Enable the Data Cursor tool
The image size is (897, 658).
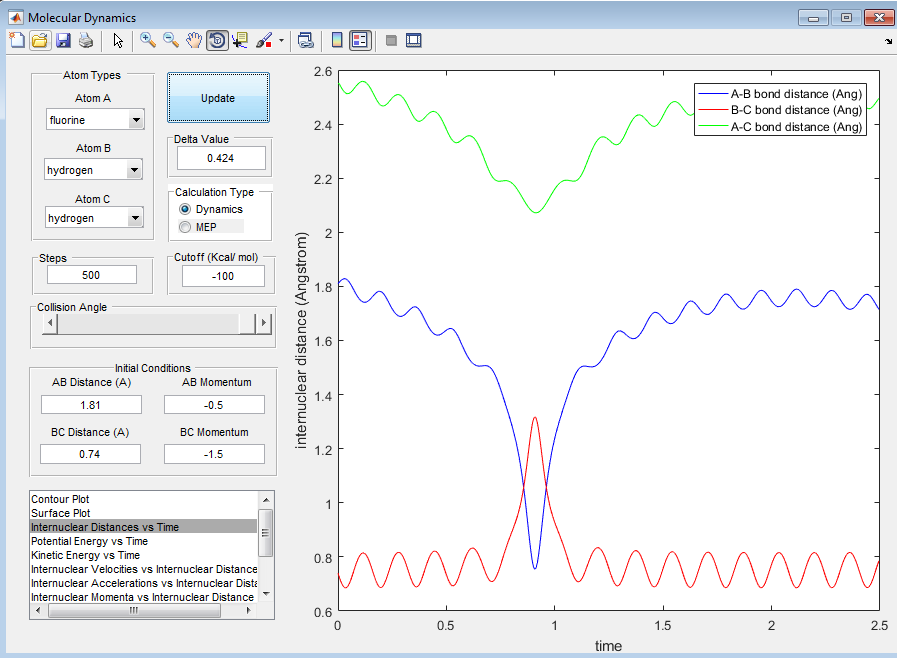tap(240, 40)
